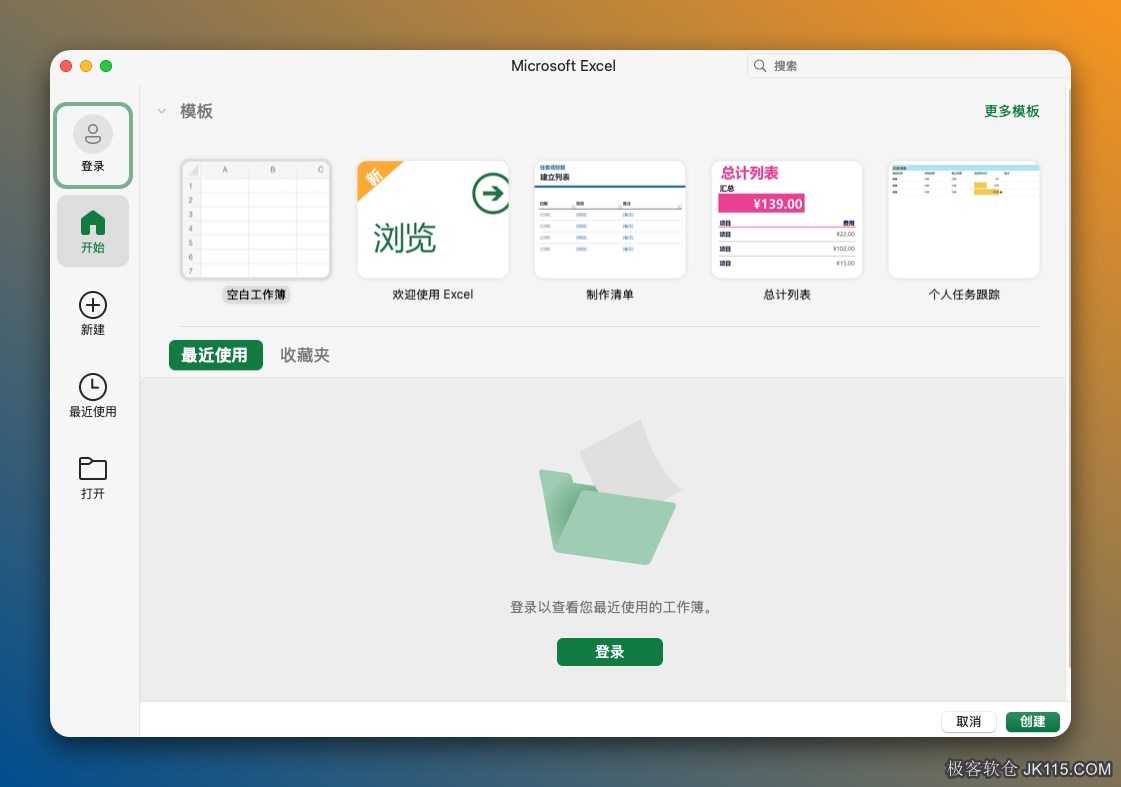Click the 模板 section heading
Viewport: 1121px width, 787px height.
pos(197,111)
